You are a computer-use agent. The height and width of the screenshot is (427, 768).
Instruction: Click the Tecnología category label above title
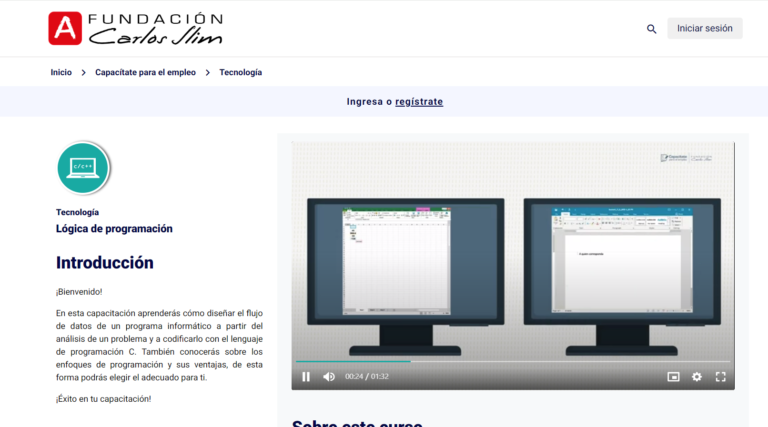coord(77,212)
